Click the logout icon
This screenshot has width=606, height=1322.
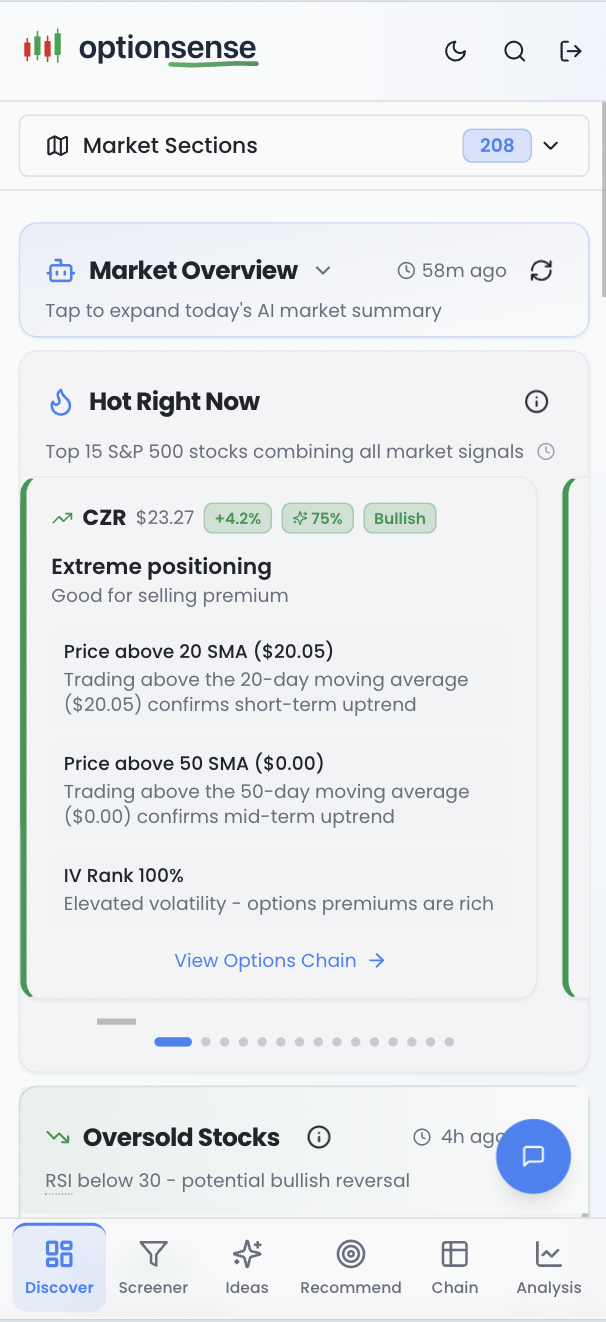click(571, 51)
